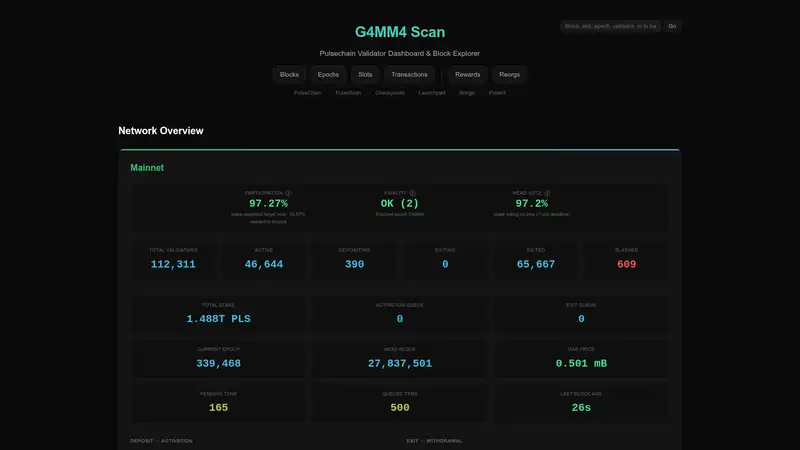Viewport: 800px width, 450px height.
Task: Open the Finality info icon
Action: (x=412, y=193)
